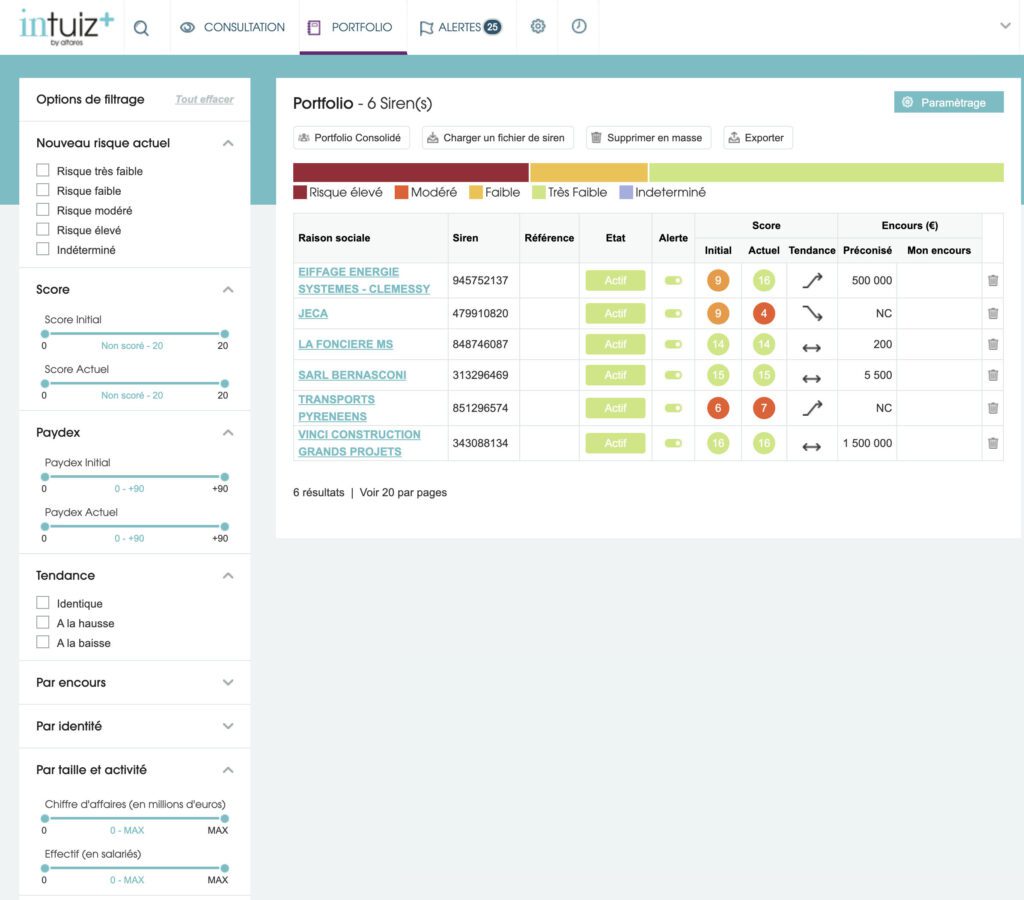Click the Paramétrage button

[x=948, y=103]
